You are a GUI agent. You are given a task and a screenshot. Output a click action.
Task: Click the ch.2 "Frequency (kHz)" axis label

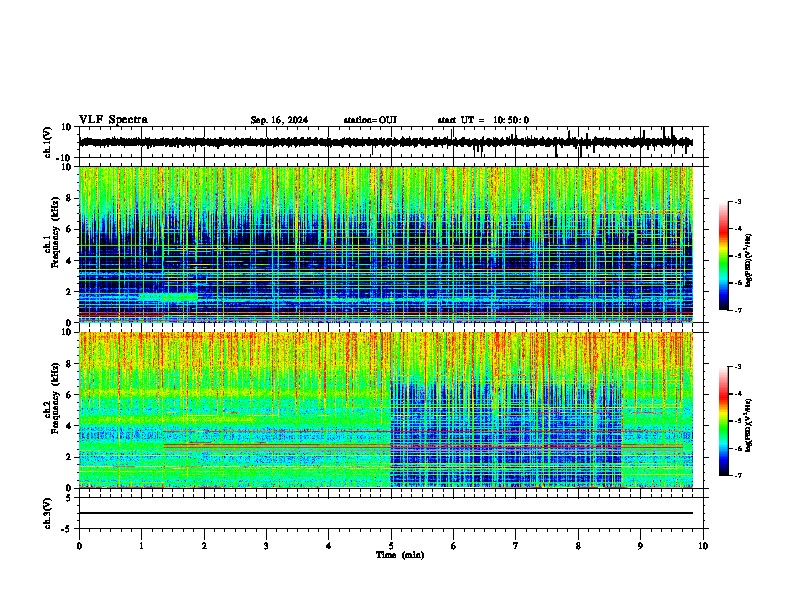coord(55,399)
